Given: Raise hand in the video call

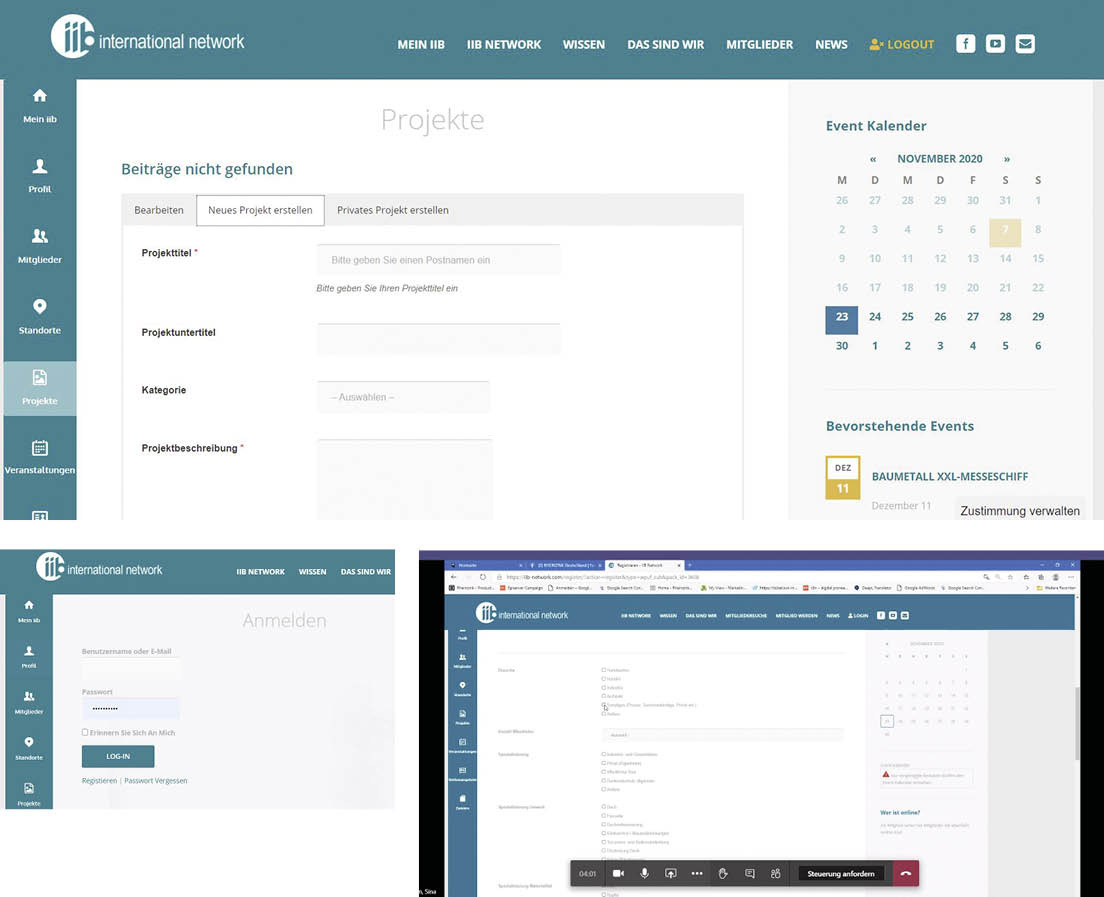Looking at the screenshot, I should pyautogui.click(x=722, y=873).
